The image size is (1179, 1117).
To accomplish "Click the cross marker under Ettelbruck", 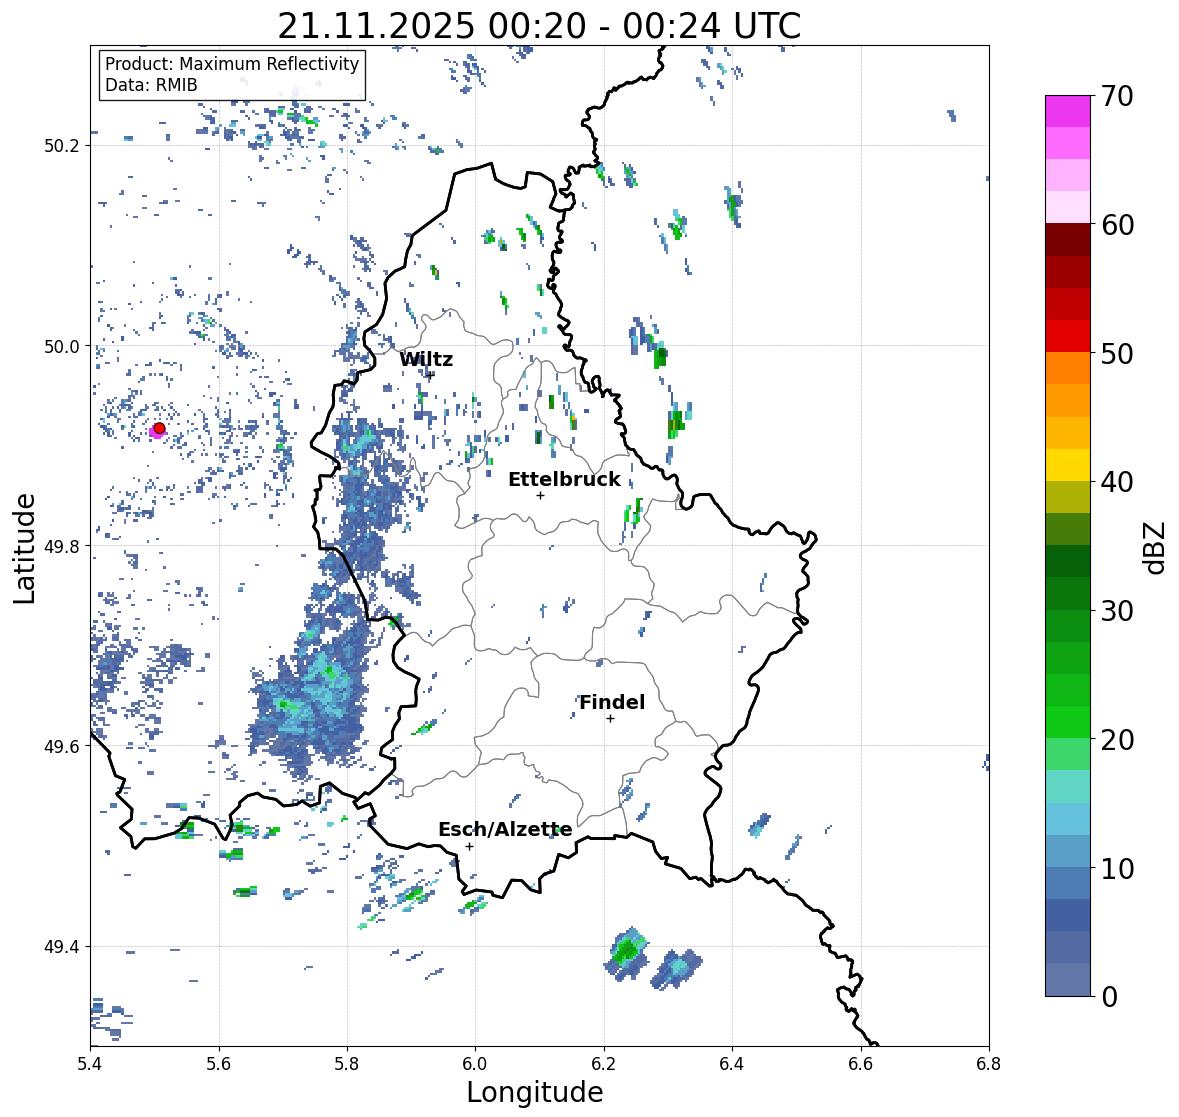I will [x=540, y=495].
